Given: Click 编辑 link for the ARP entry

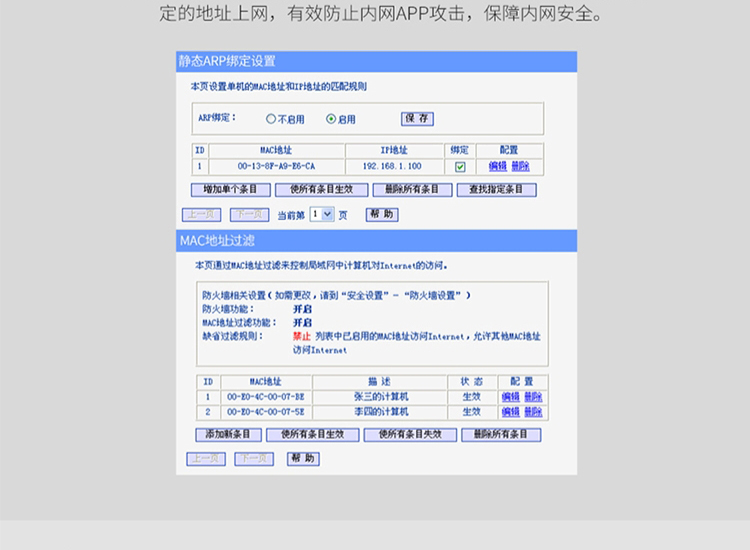Looking at the screenshot, I should tap(498, 166).
